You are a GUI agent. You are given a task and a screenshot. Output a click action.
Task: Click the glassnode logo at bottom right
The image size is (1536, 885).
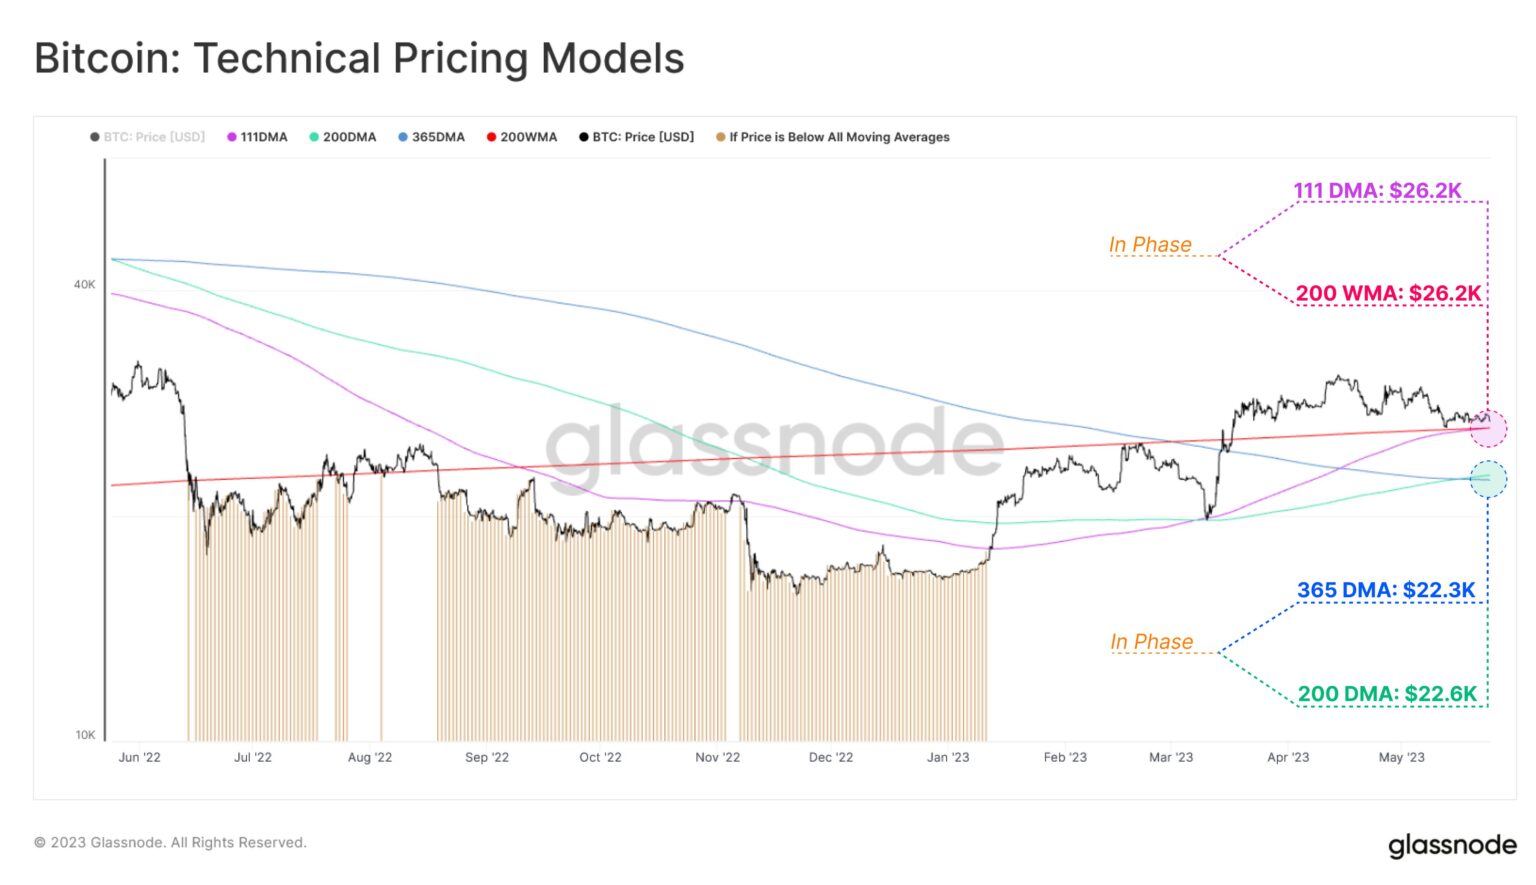coord(1452,845)
